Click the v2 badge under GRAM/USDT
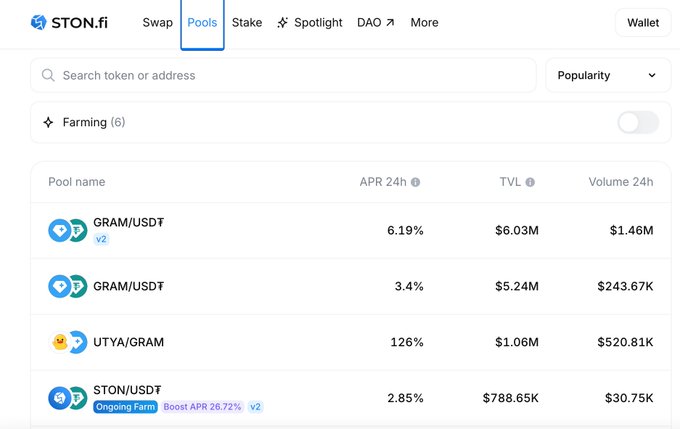The image size is (680, 429). tap(101, 239)
